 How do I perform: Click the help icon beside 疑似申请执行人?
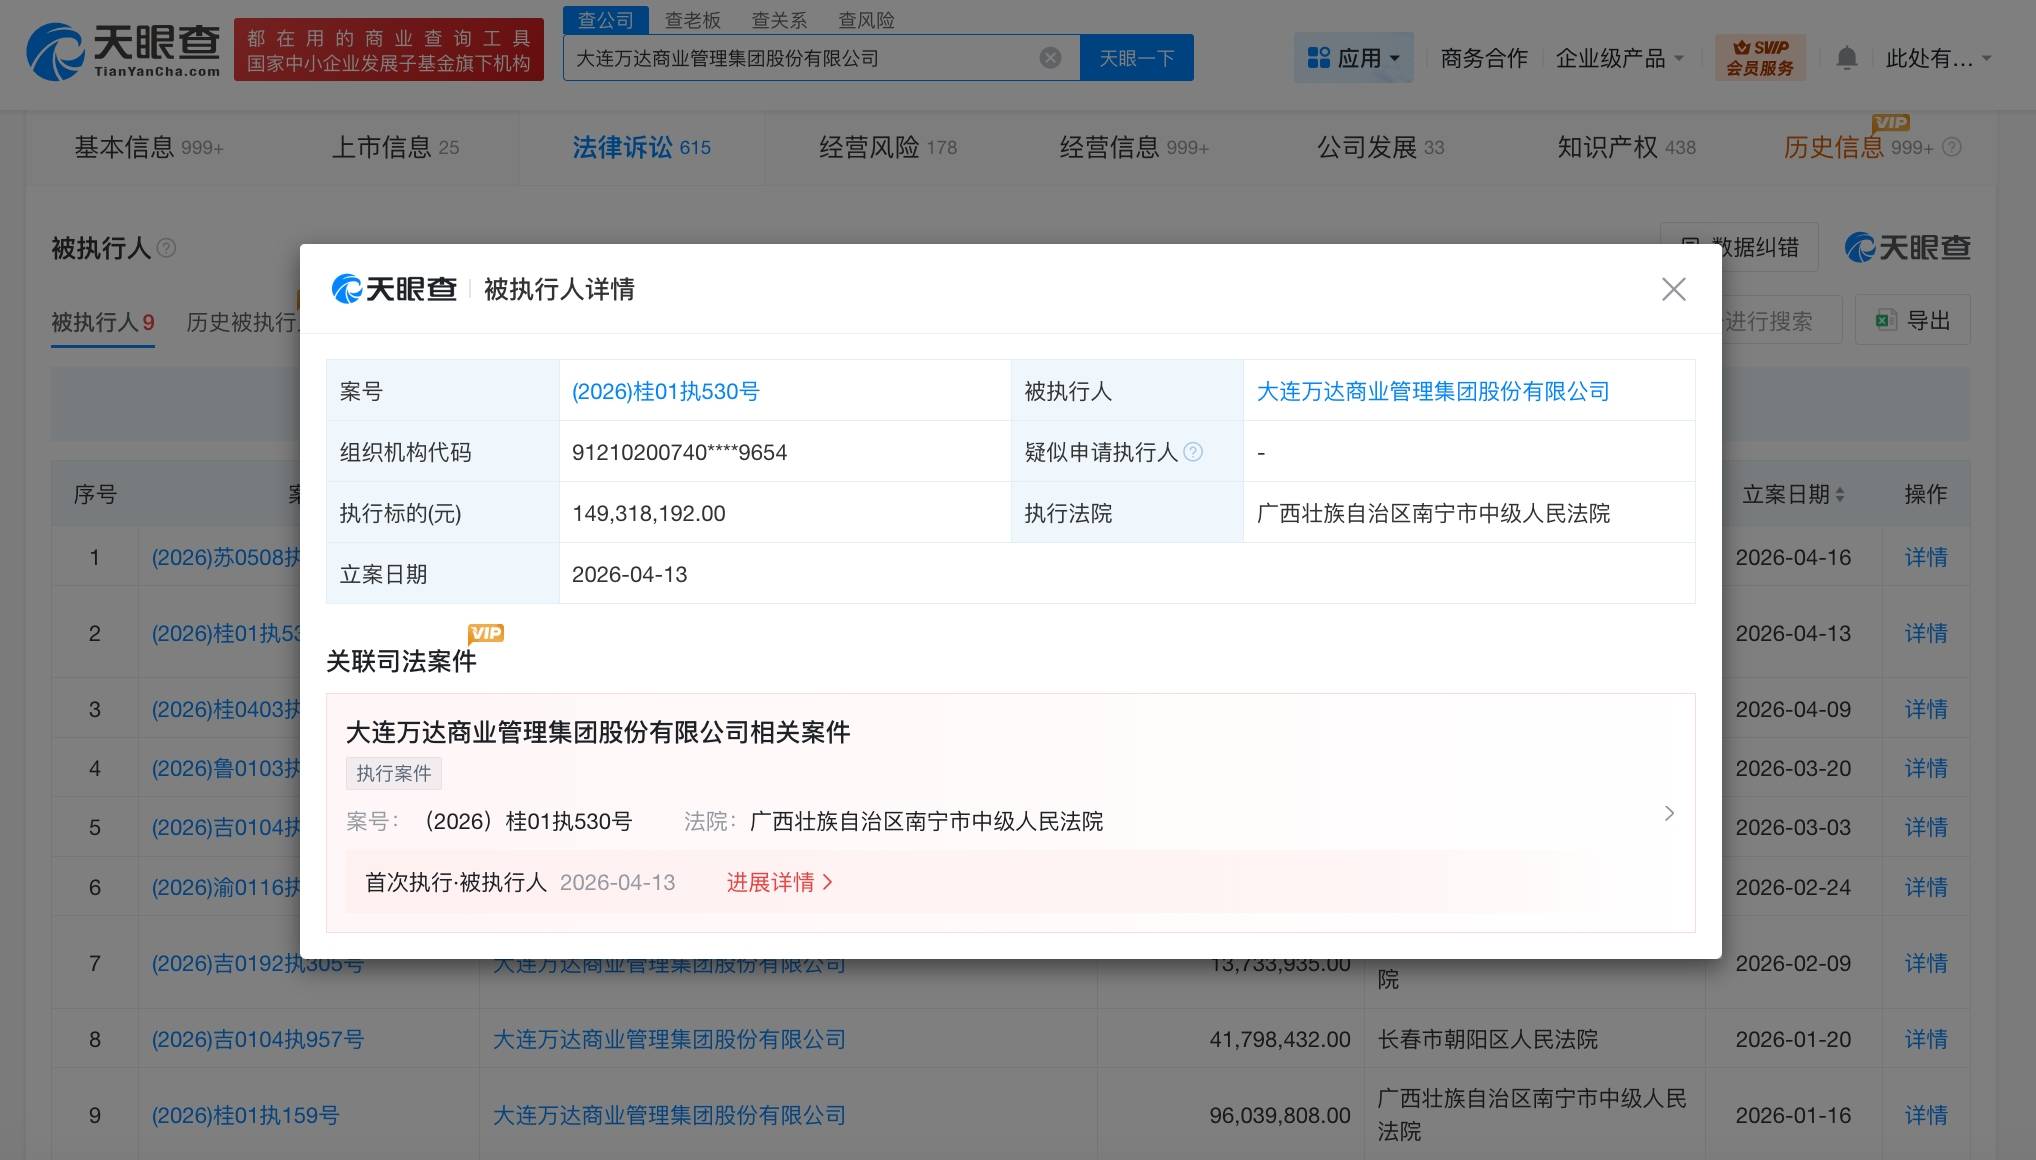(1193, 452)
